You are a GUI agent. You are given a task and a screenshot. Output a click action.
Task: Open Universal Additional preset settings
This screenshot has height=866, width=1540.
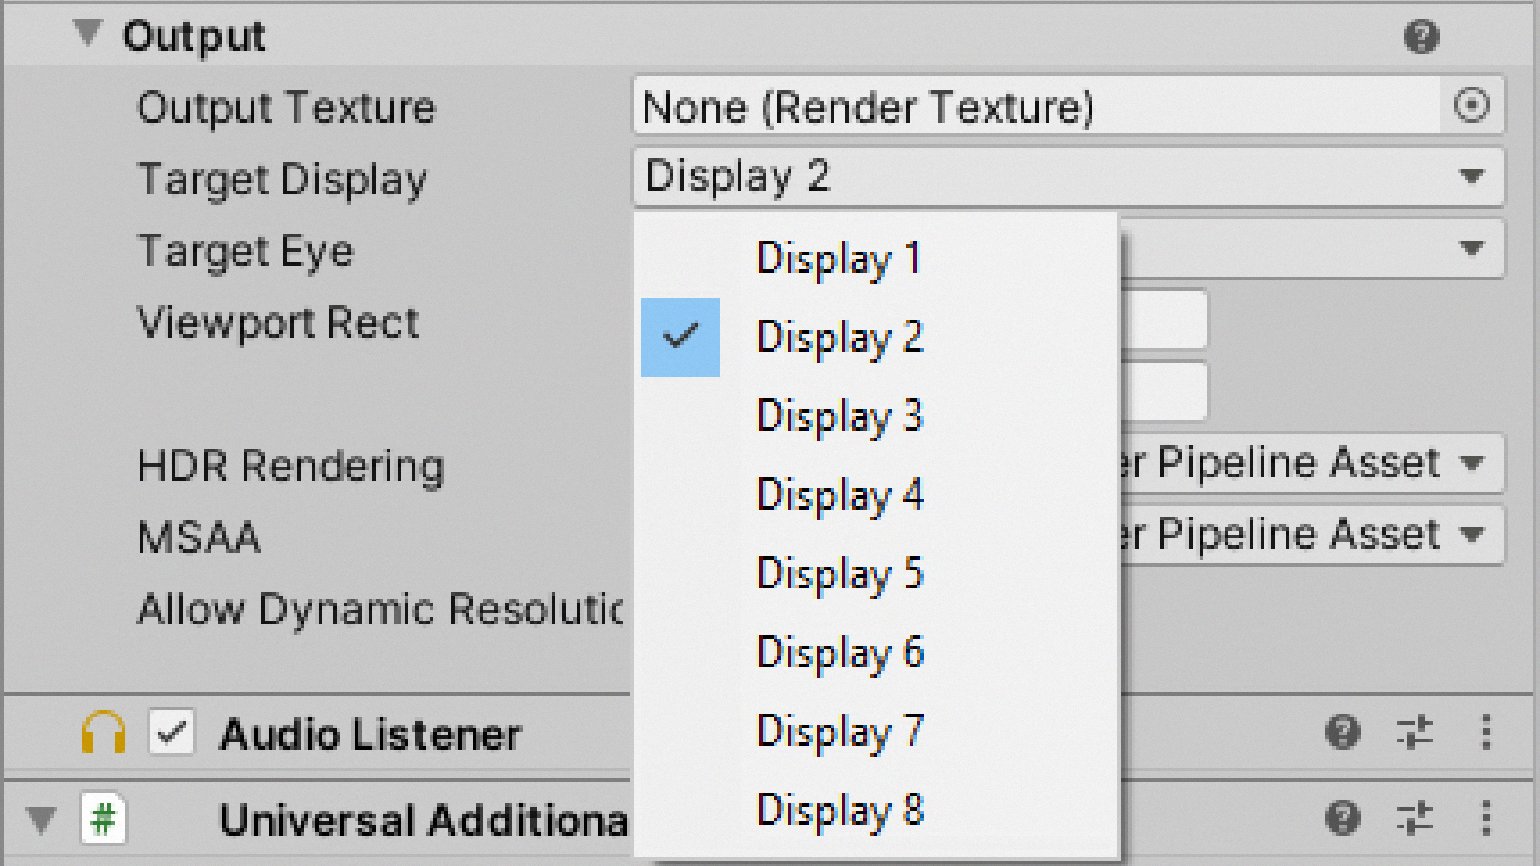[x=1414, y=819]
